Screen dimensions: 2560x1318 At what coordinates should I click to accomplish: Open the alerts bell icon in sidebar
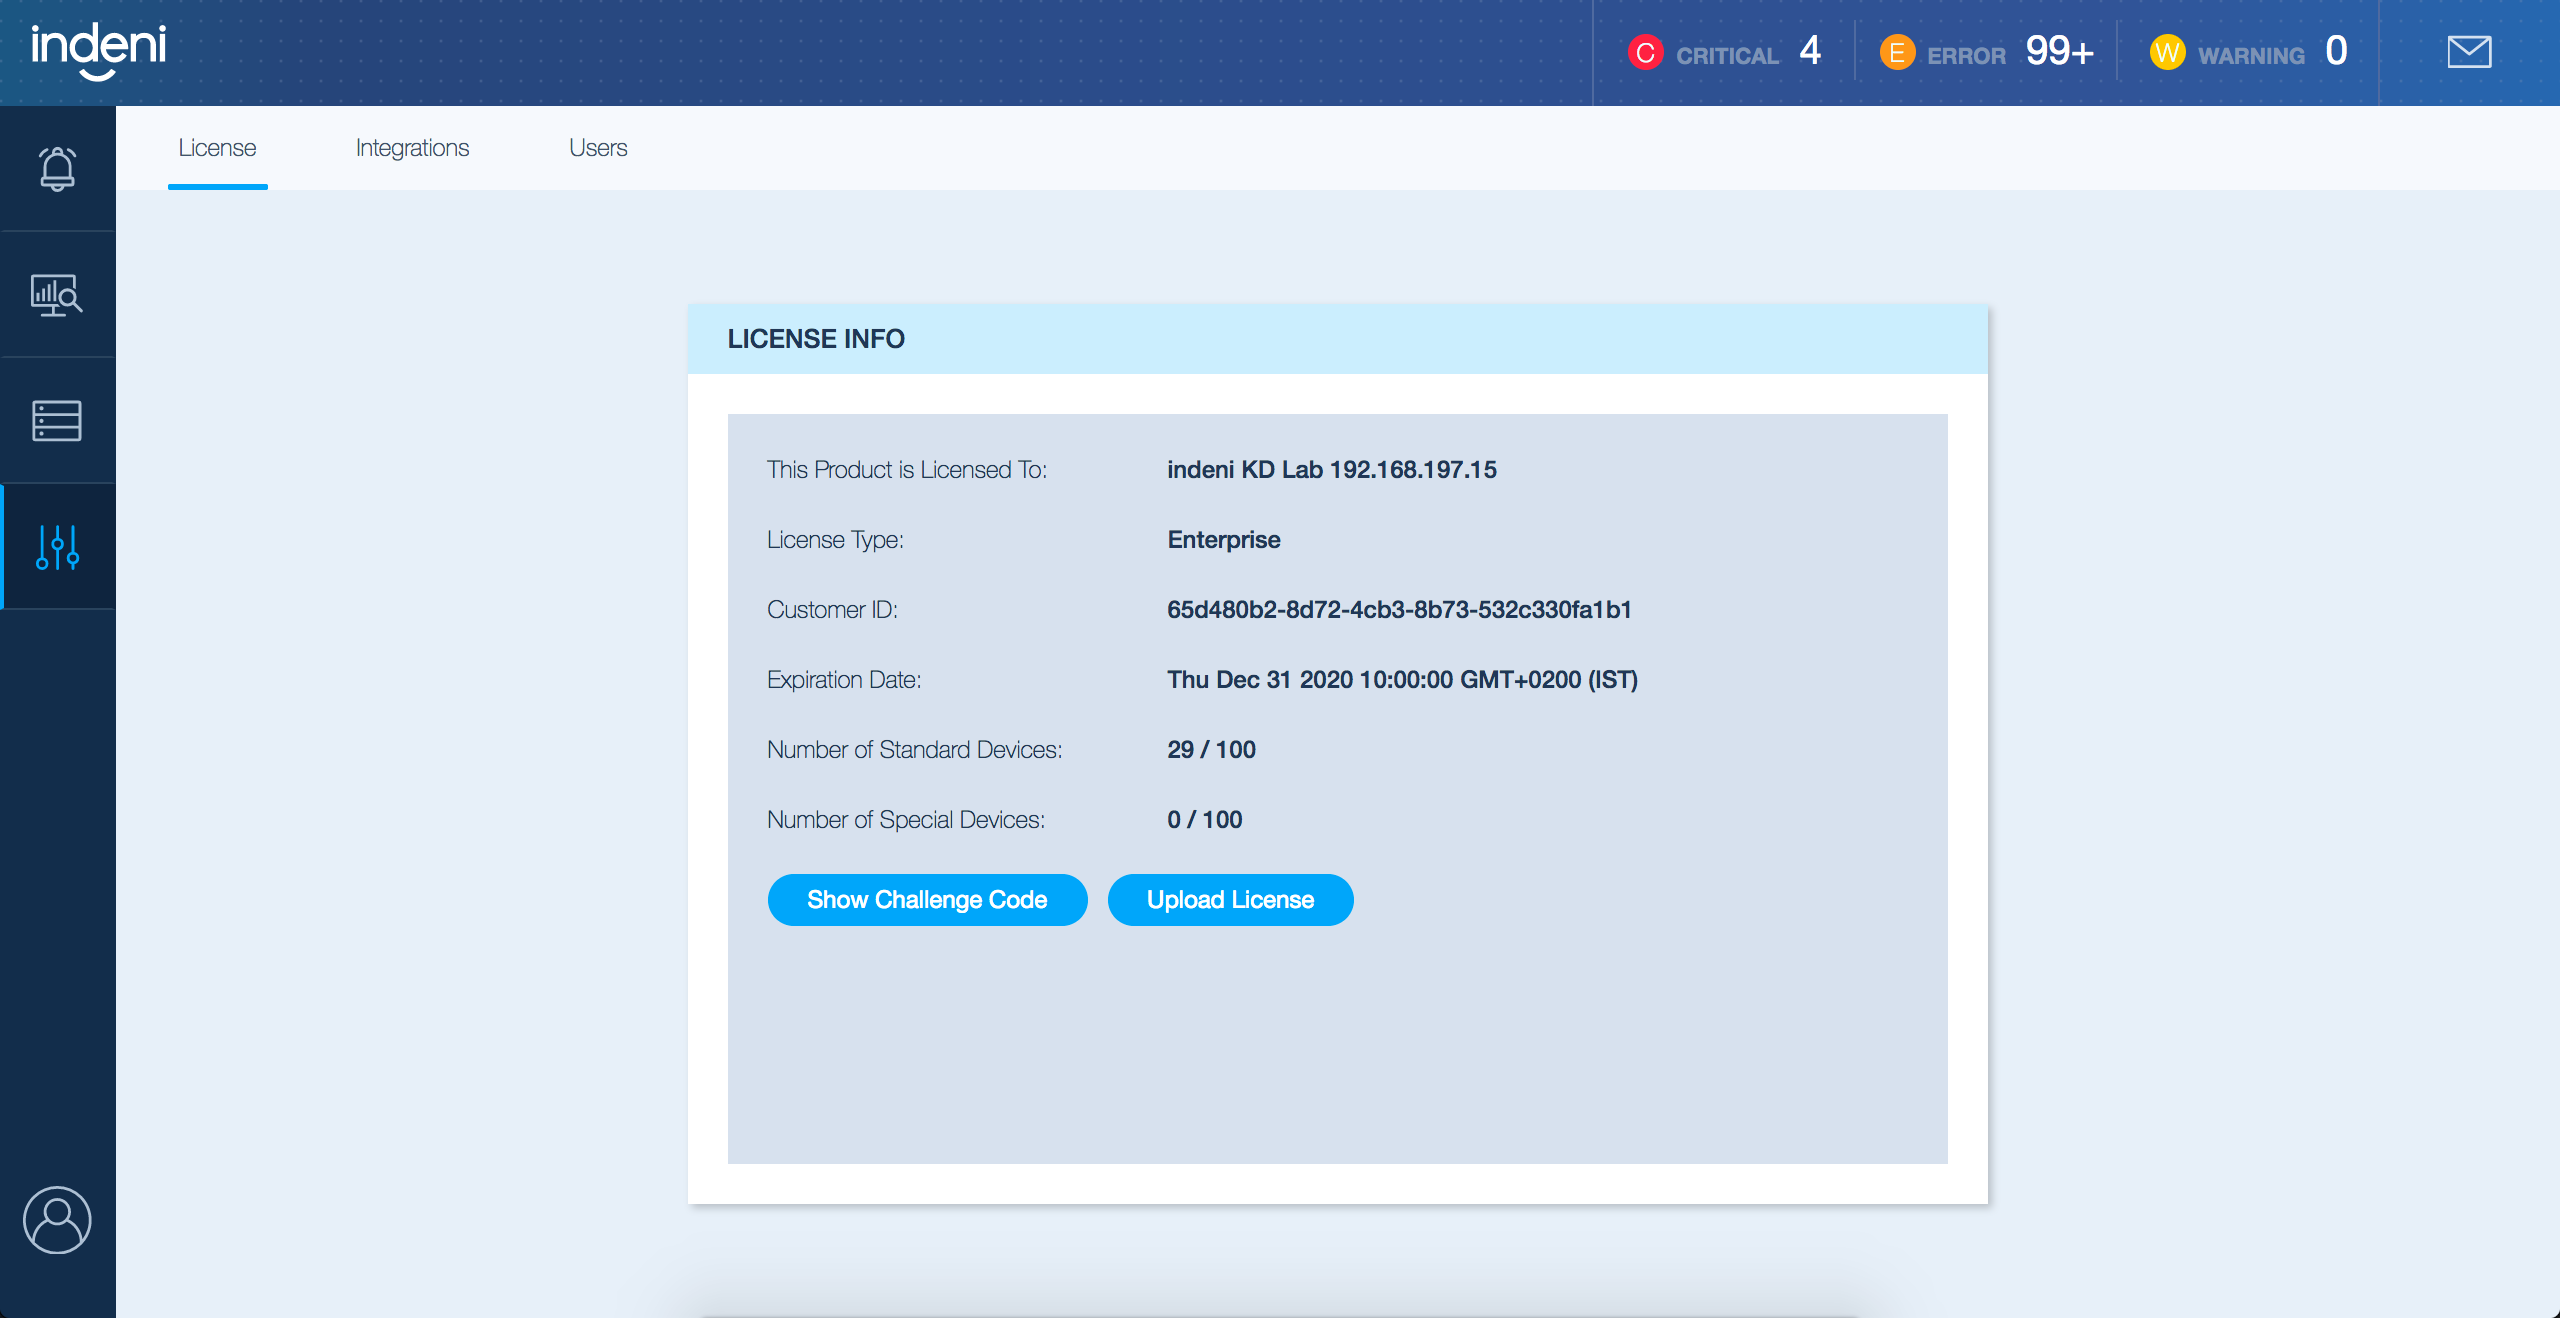pos(57,168)
